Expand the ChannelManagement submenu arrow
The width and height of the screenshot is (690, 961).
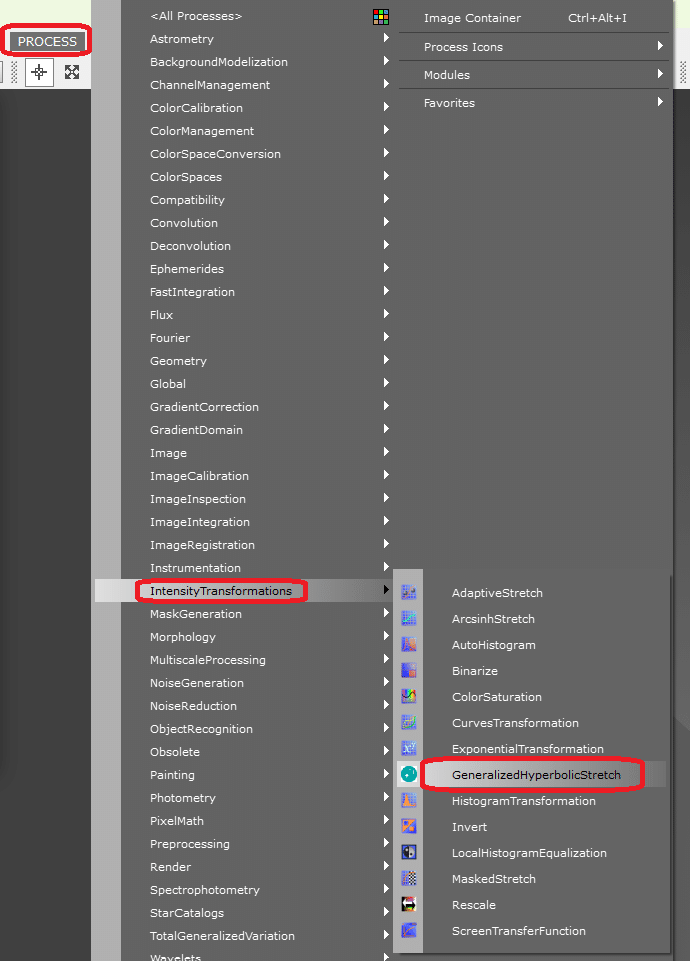386,84
